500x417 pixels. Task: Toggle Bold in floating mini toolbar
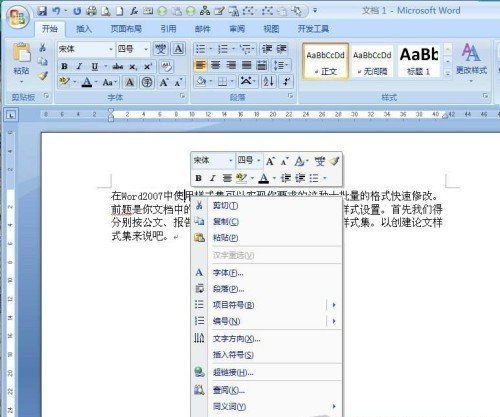click(198, 178)
